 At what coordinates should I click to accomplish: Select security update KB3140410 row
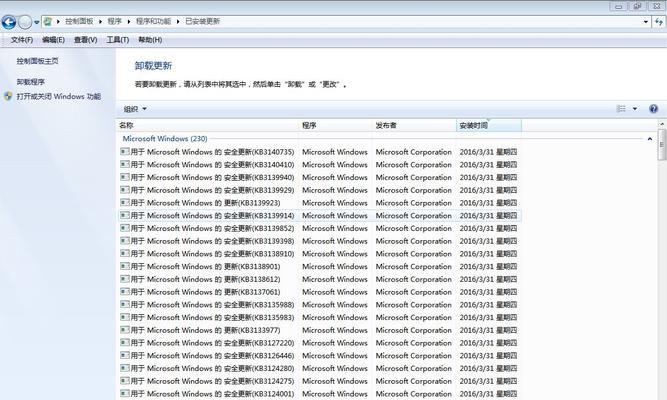click(319, 165)
